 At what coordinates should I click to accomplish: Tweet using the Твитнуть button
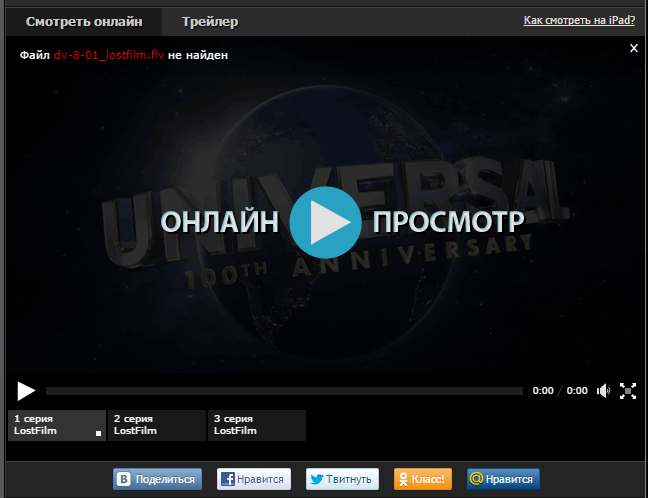click(x=342, y=479)
